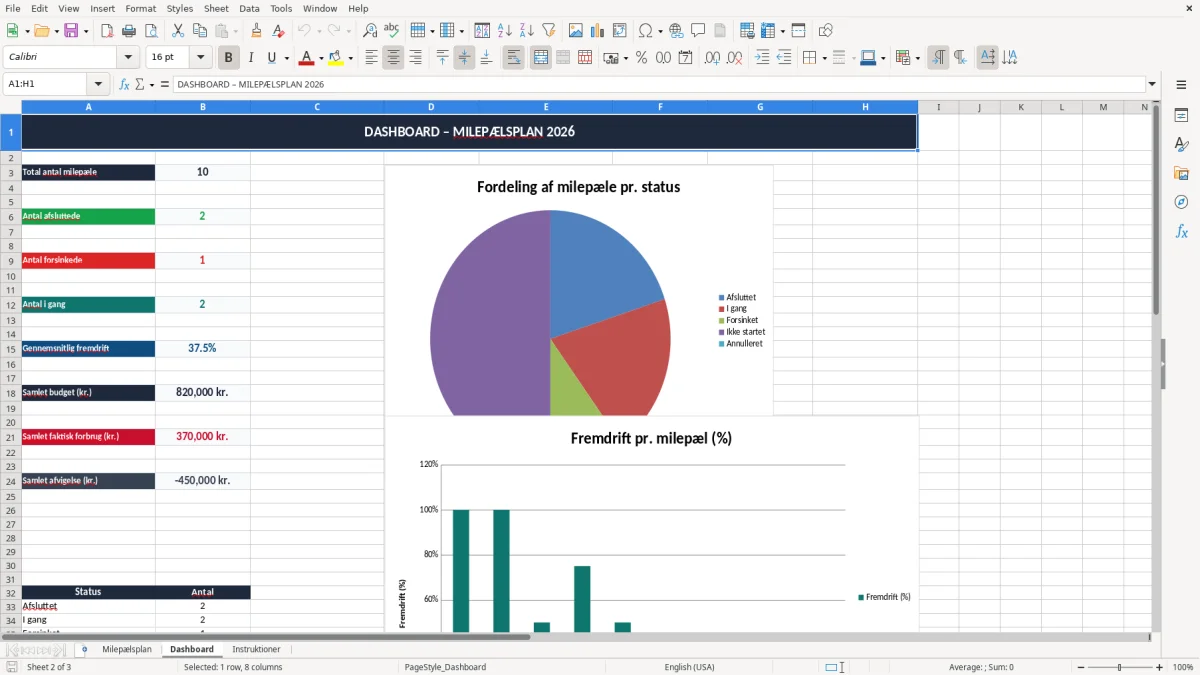
Task: Click the Increase Indent icon
Action: point(762,58)
